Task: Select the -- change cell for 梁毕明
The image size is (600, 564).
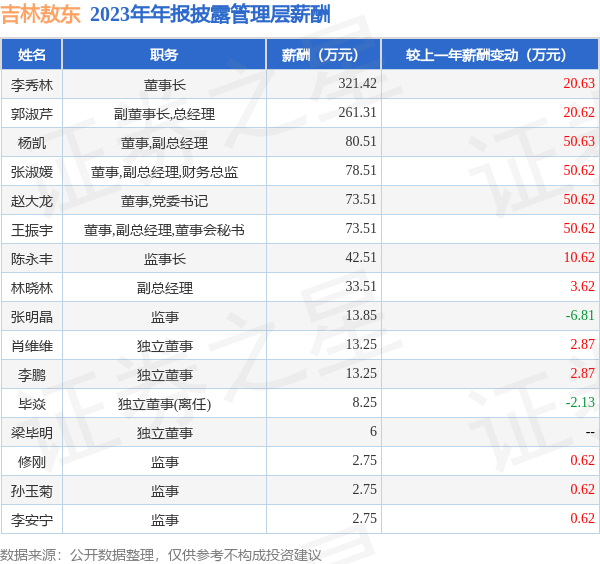Action: (x=590, y=432)
